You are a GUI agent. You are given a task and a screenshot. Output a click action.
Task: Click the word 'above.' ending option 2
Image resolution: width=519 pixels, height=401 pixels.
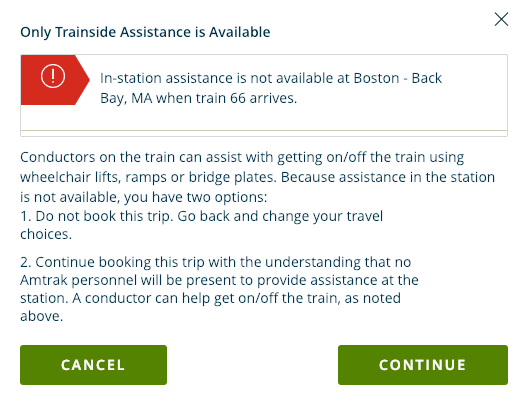click(42, 316)
